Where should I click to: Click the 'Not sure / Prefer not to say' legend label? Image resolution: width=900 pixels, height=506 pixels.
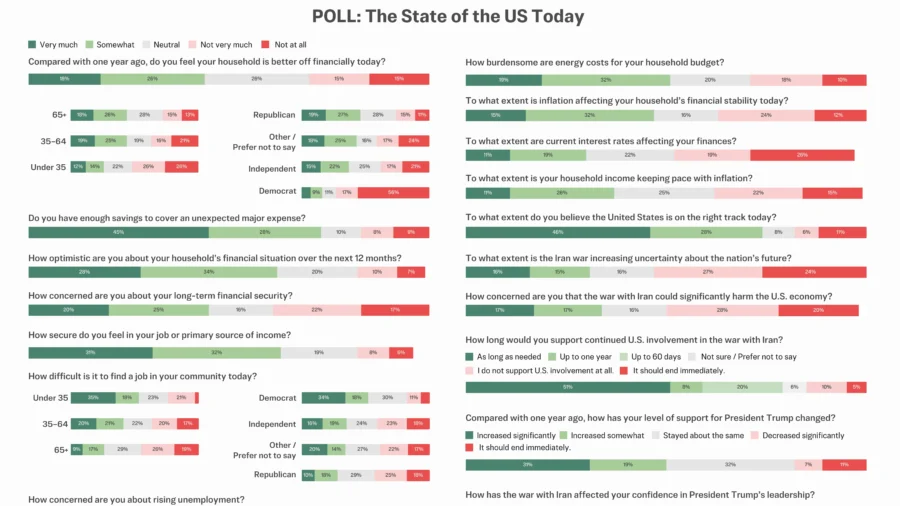point(750,356)
